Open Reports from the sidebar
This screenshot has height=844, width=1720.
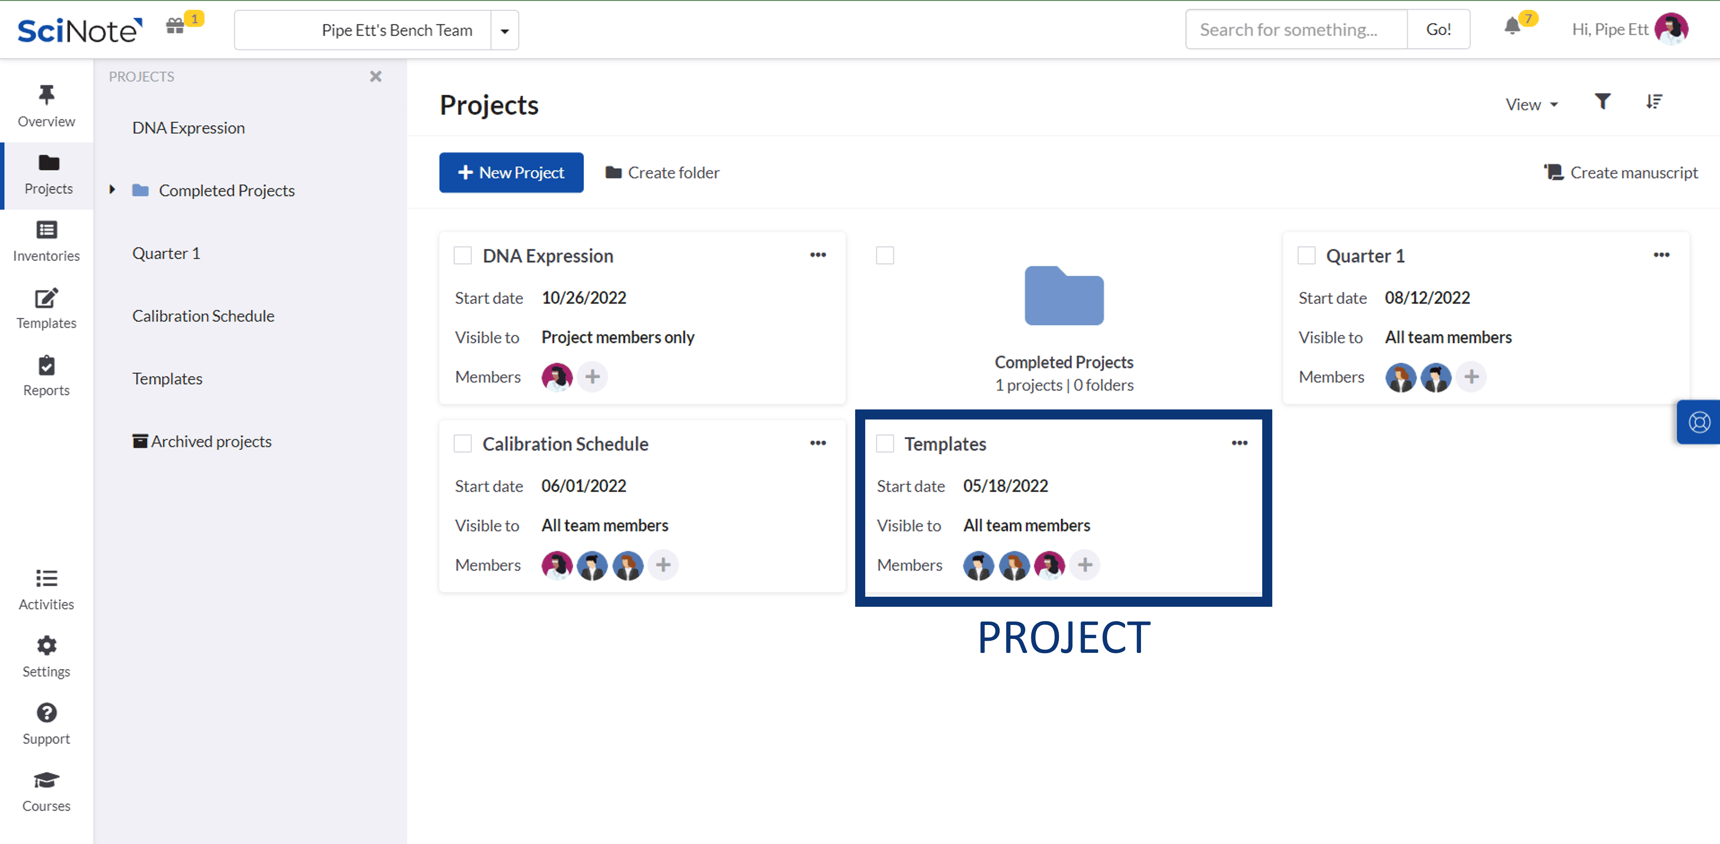(46, 376)
